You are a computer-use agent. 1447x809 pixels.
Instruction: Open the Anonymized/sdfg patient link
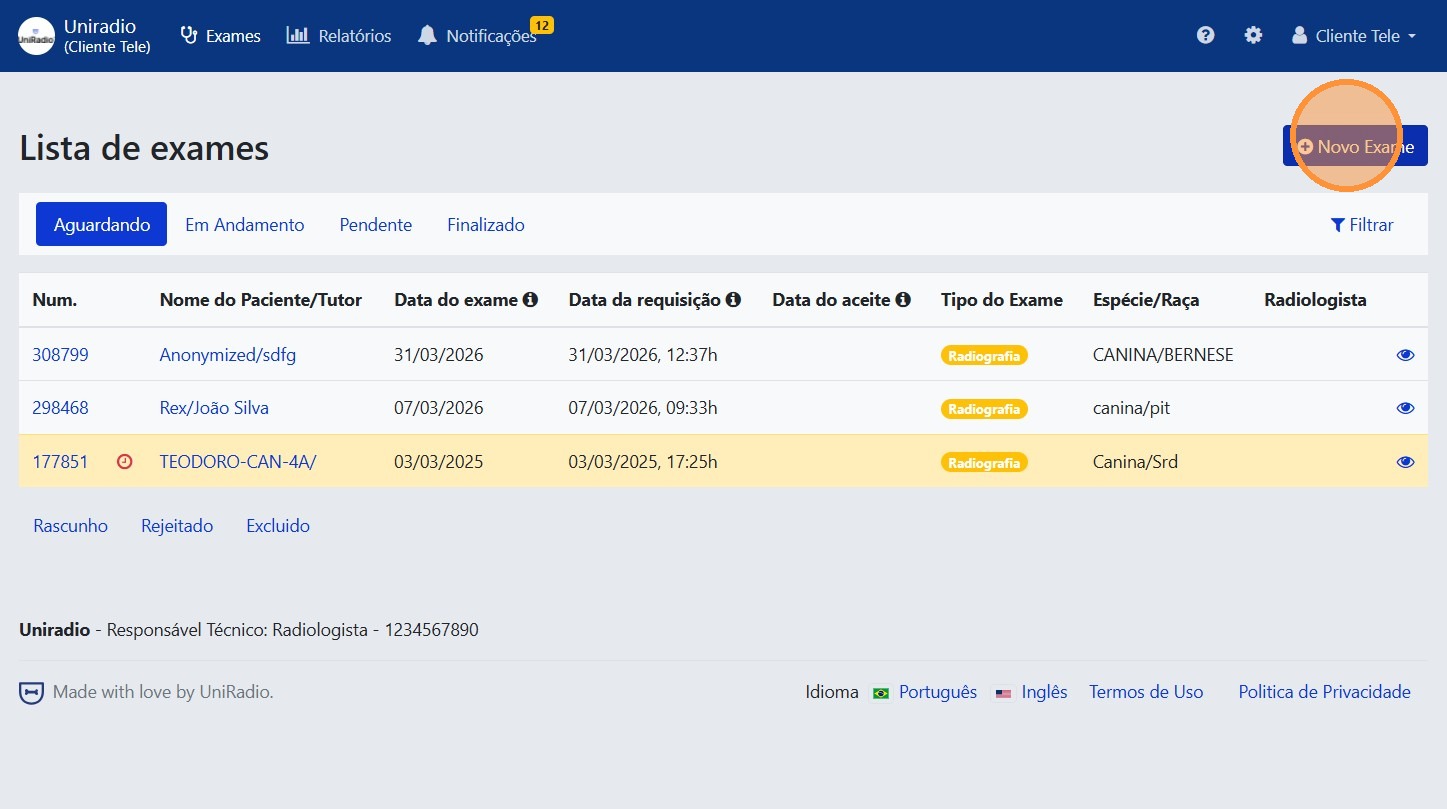tap(227, 355)
